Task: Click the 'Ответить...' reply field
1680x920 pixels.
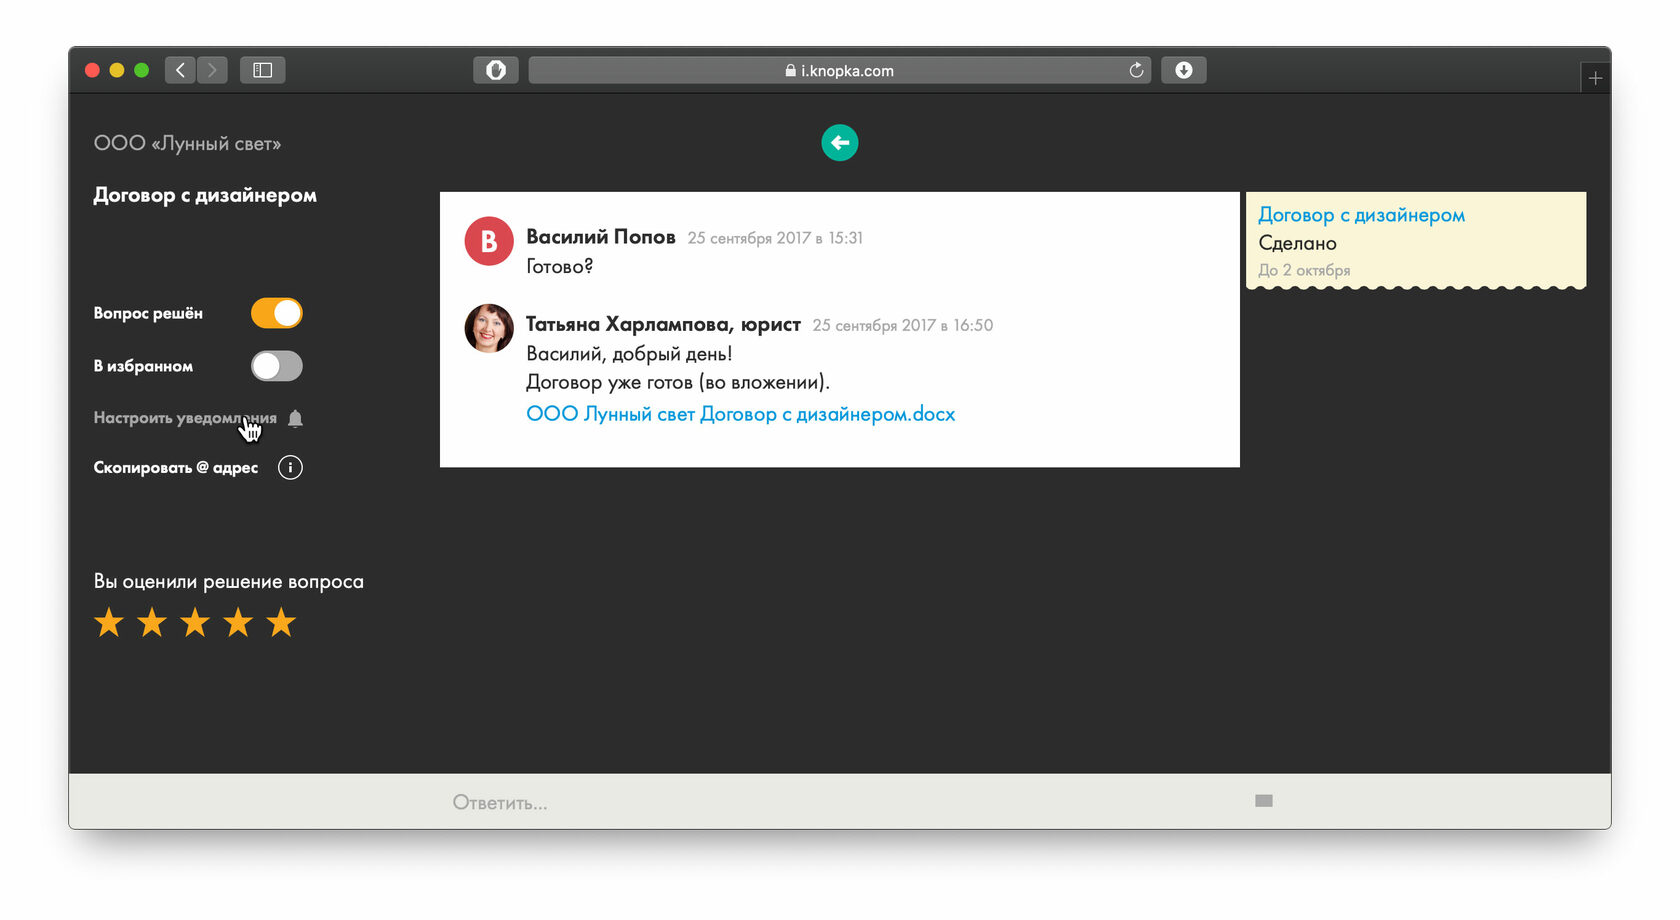Action: click(840, 802)
